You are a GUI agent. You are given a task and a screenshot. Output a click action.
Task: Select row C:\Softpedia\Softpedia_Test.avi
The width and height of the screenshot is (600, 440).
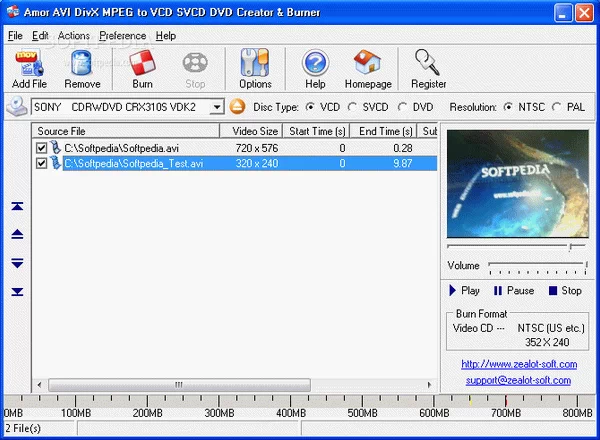(x=234, y=163)
